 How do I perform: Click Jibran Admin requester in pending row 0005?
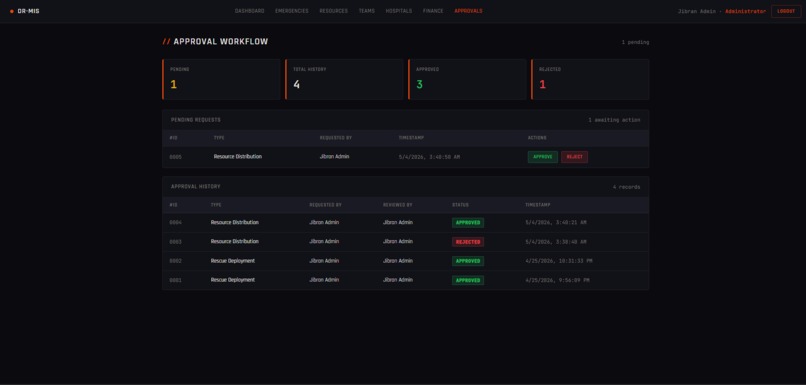coord(334,156)
